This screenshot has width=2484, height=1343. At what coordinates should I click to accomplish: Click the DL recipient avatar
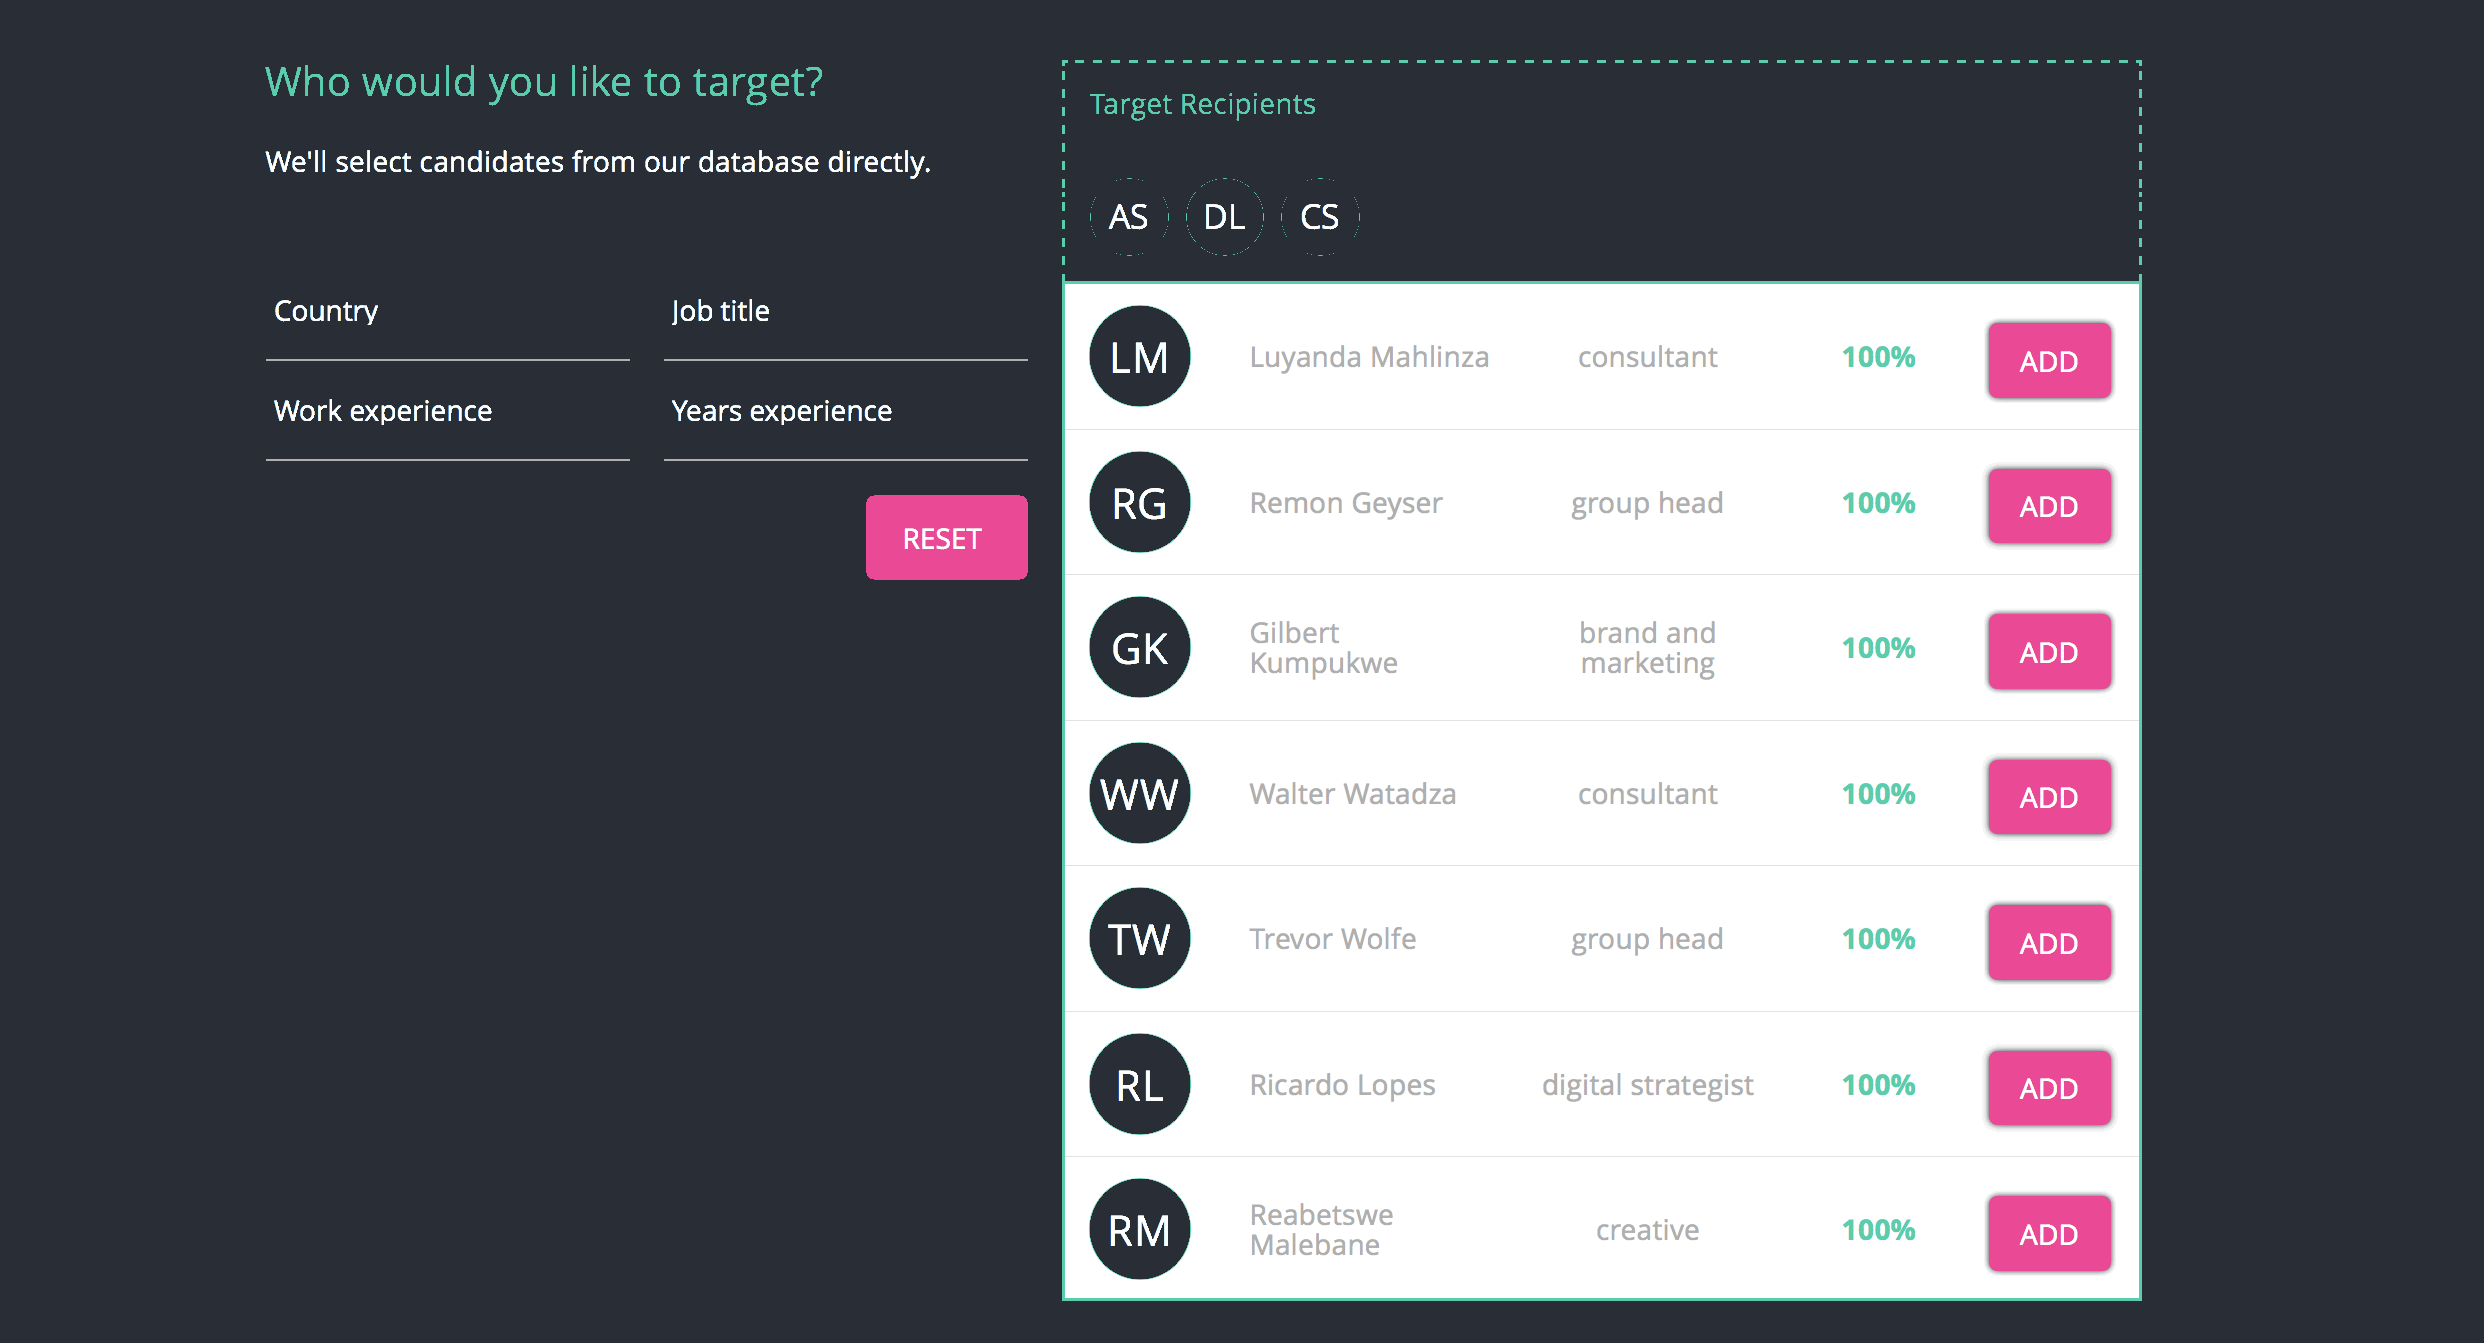(1224, 217)
